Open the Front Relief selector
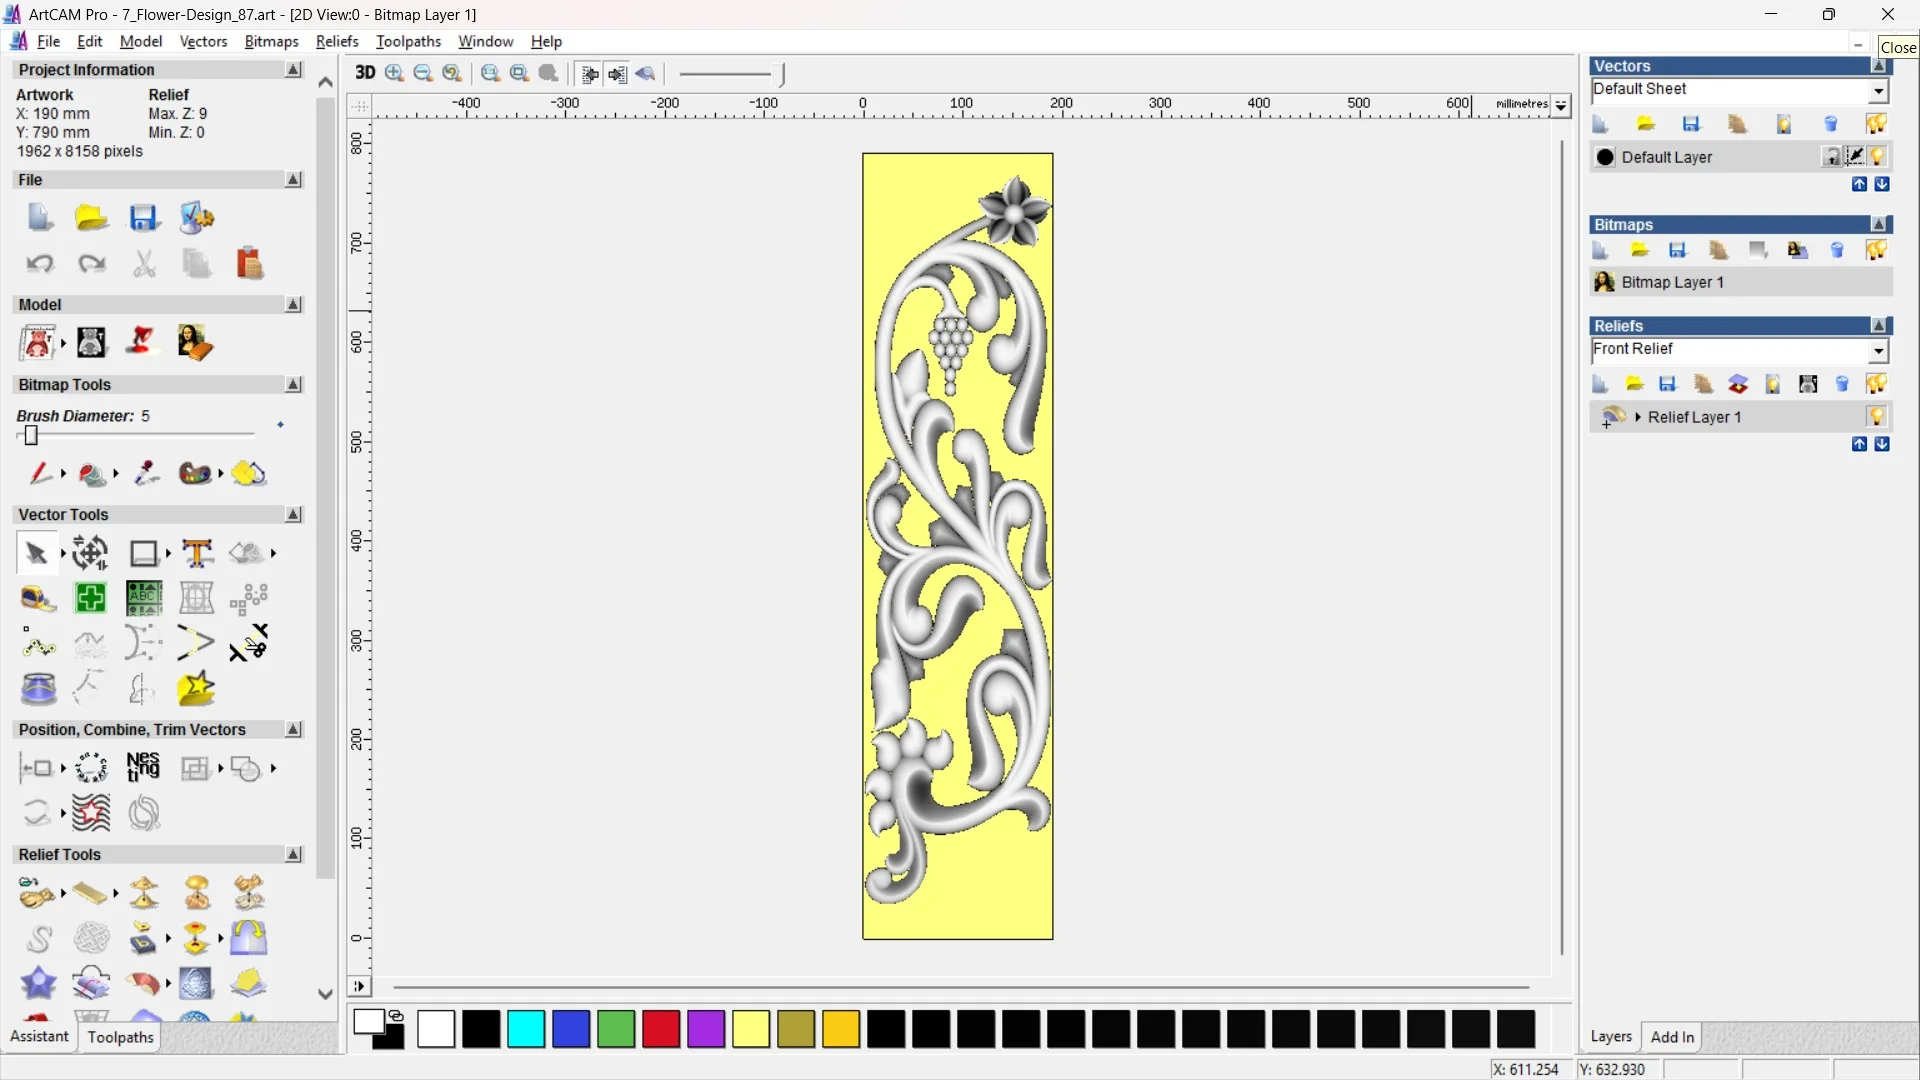Screen dimensions: 1920x1080 point(1879,351)
